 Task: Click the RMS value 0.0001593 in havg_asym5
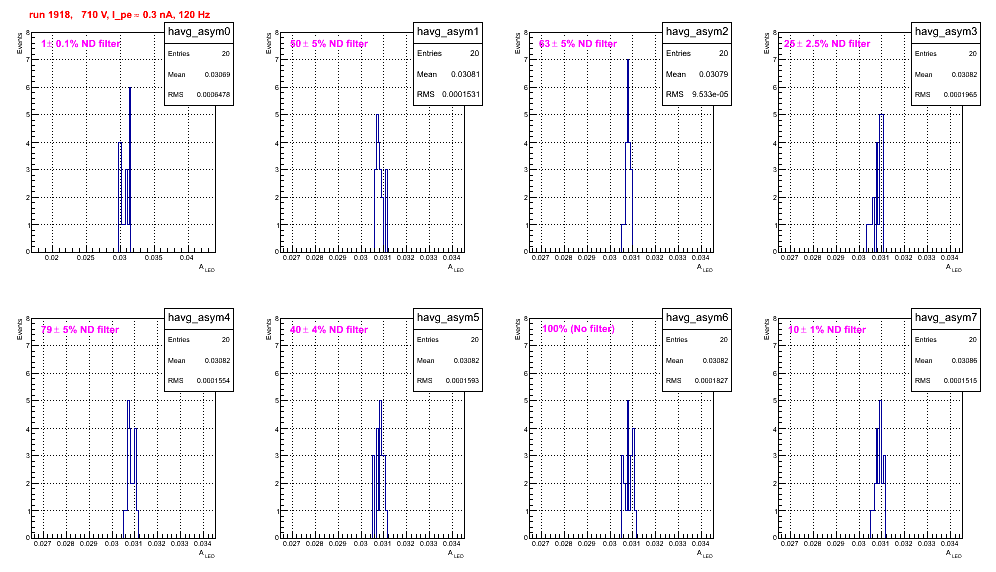(462, 381)
